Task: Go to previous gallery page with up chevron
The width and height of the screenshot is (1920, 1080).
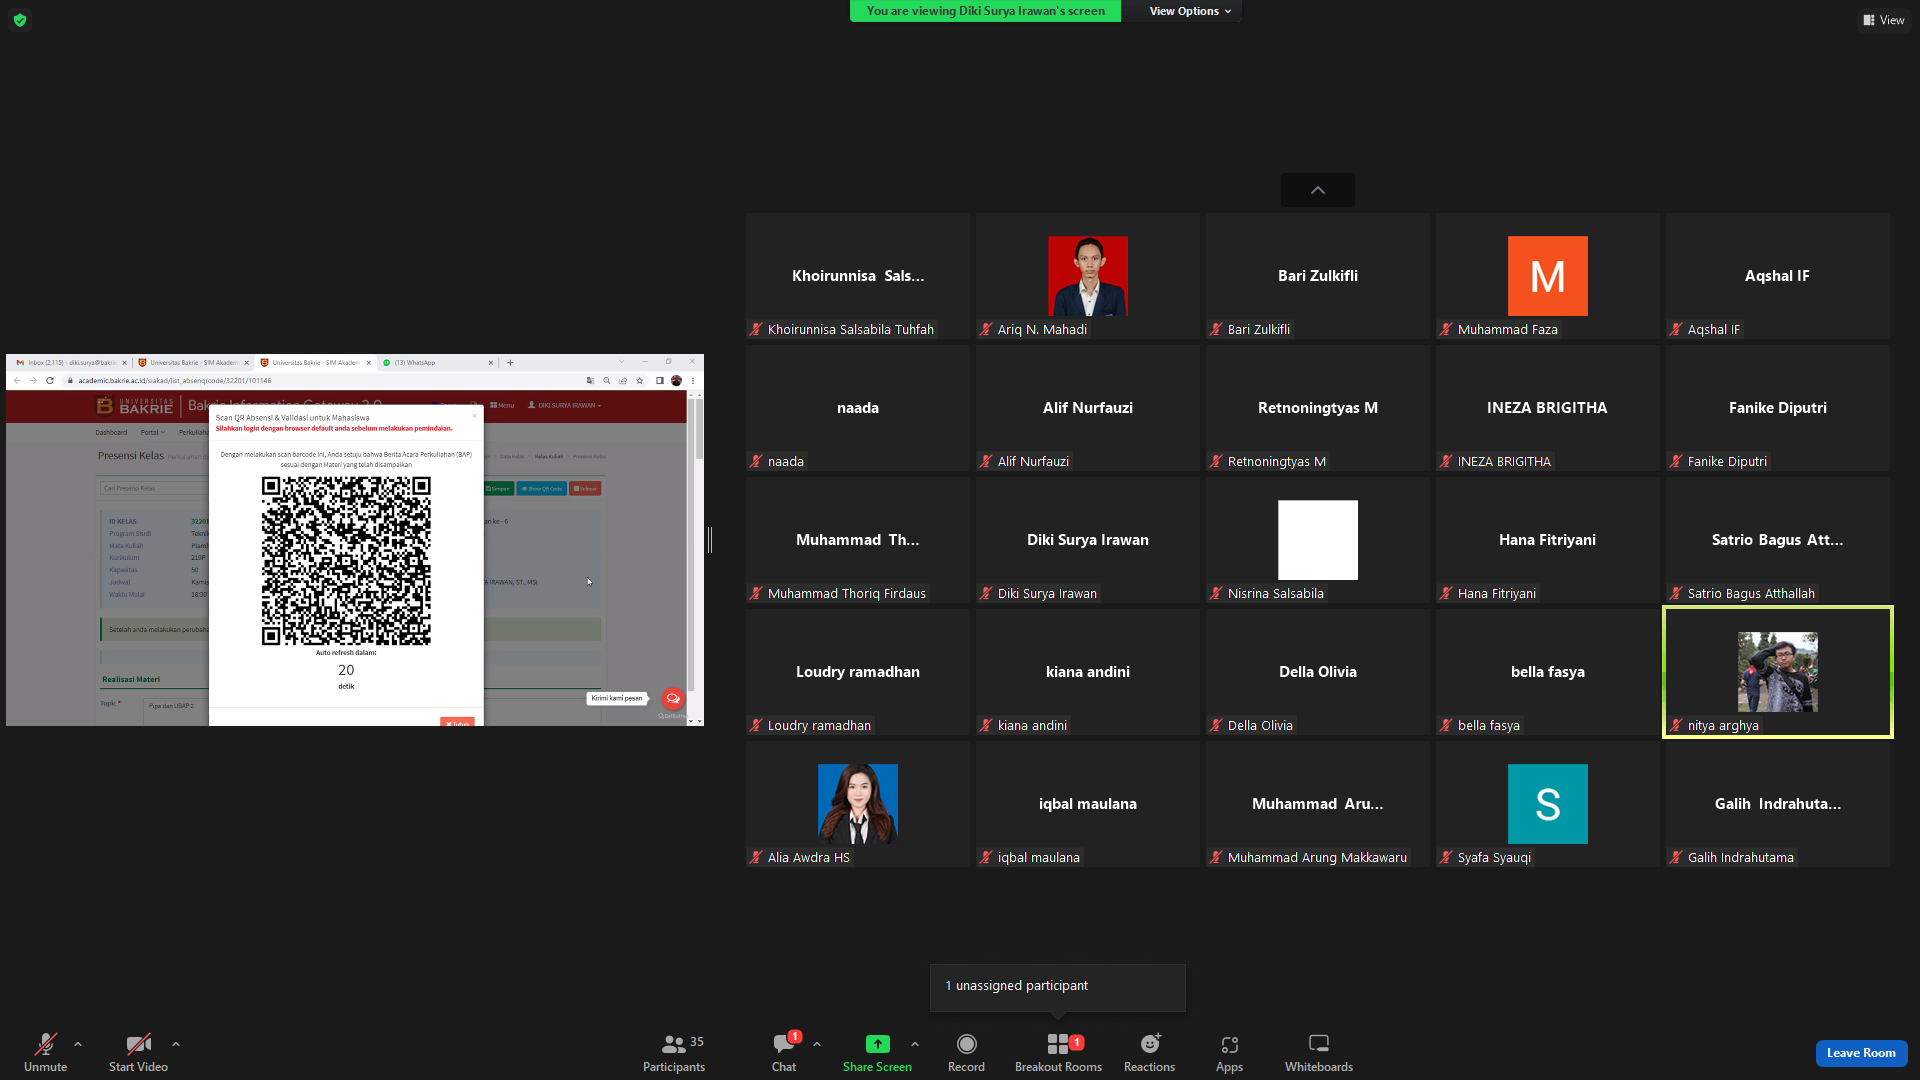Action: point(1318,190)
